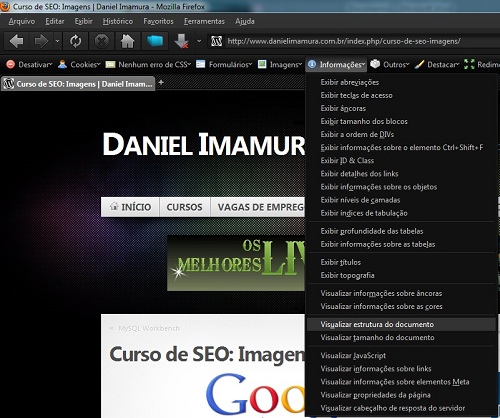Click the Daniel Imamura site title
Screen dimensions: 500x418
click(204, 144)
